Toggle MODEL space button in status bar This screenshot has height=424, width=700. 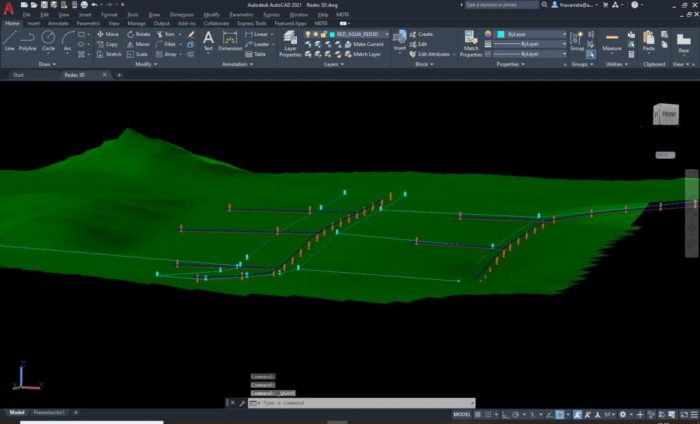tap(461, 413)
